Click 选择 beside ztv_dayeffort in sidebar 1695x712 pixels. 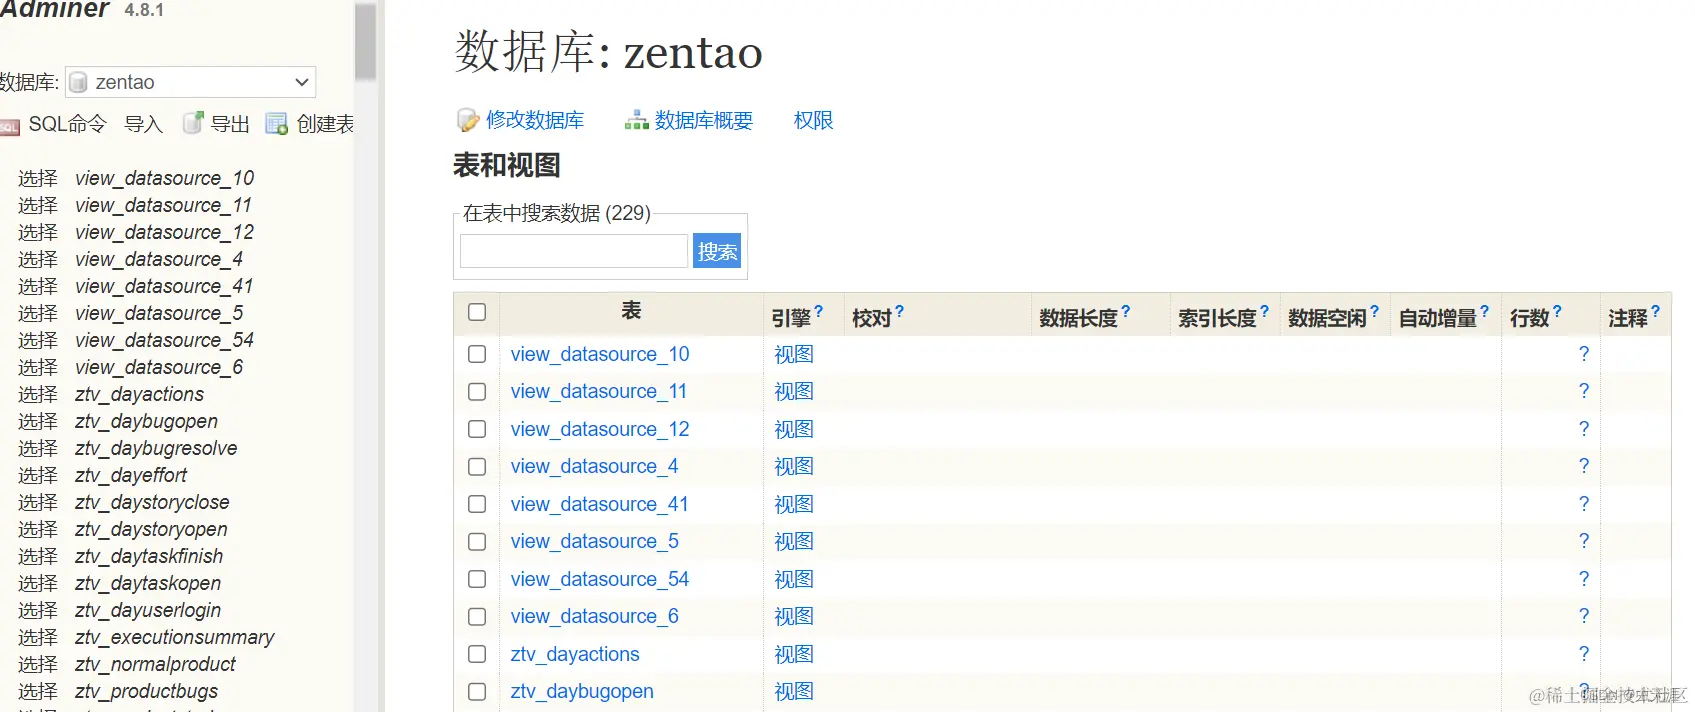click(38, 475)
